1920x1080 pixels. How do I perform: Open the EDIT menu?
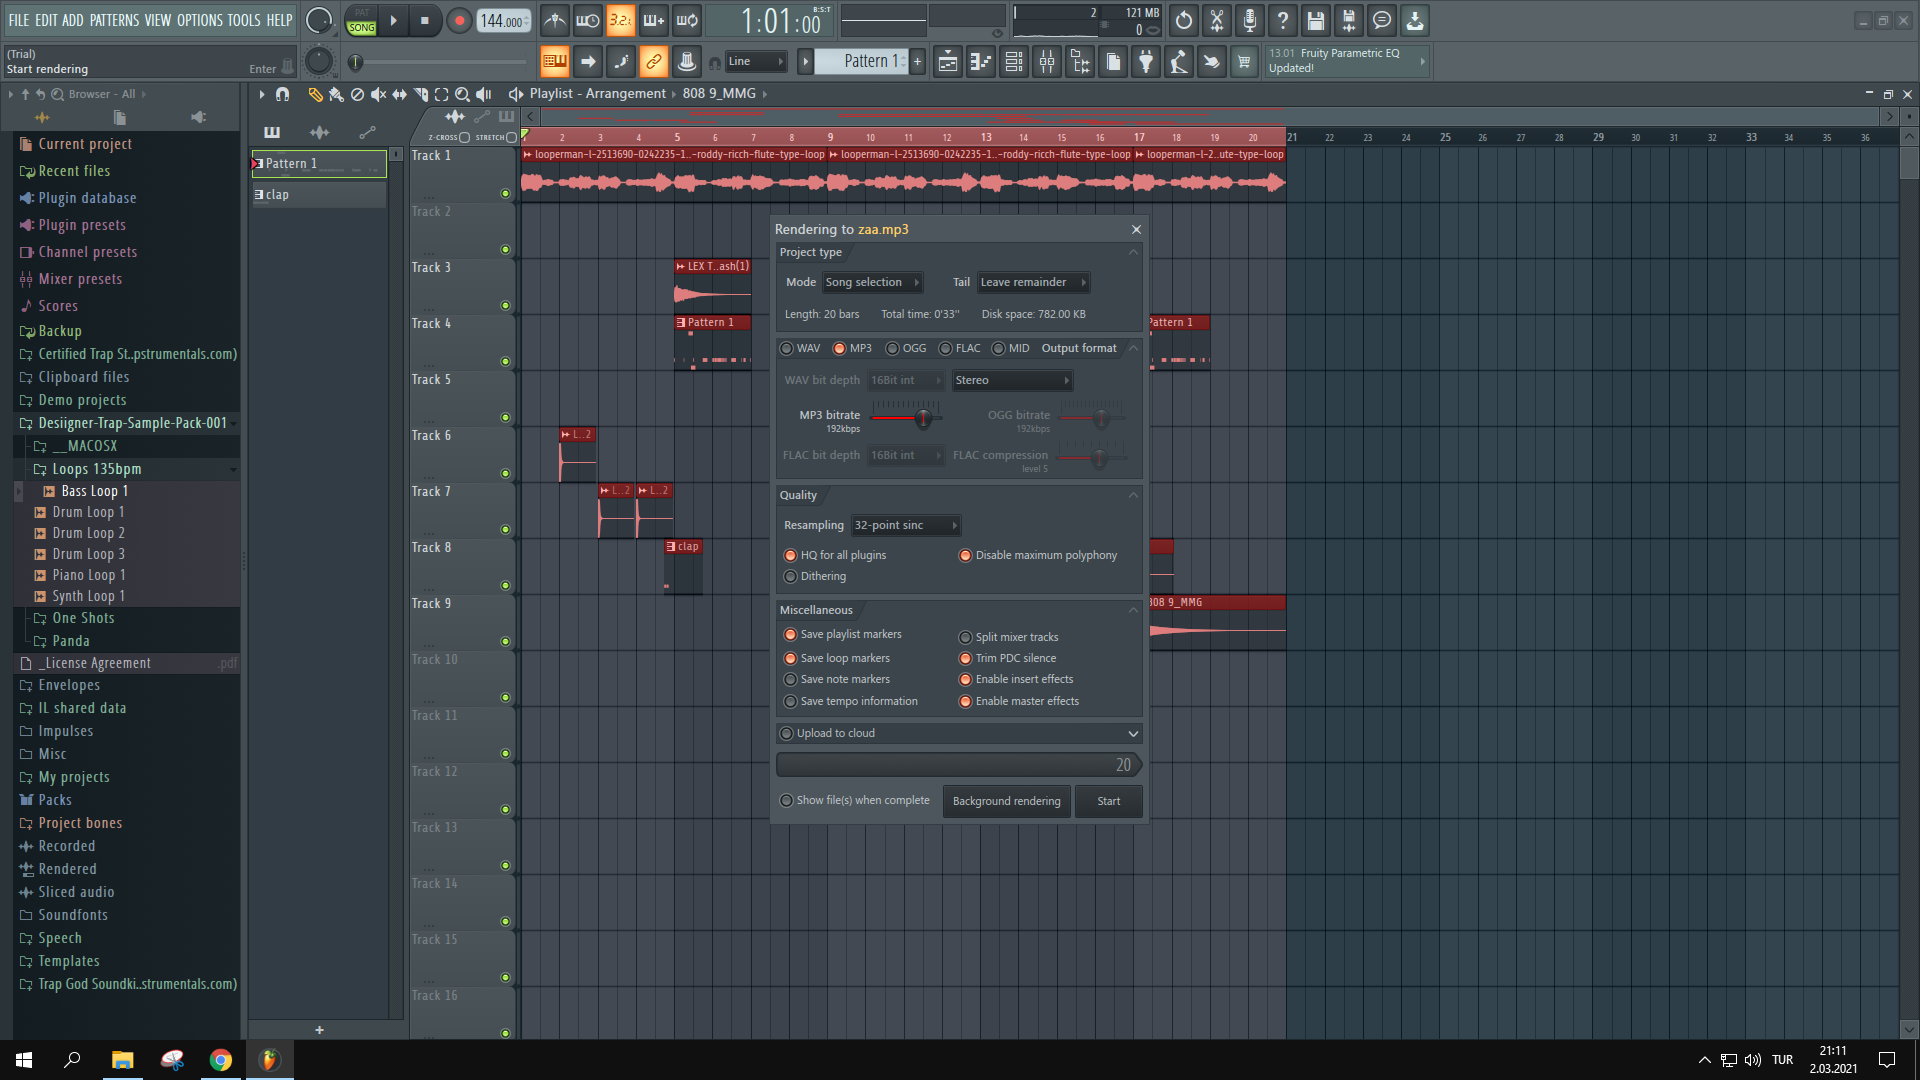46,20
